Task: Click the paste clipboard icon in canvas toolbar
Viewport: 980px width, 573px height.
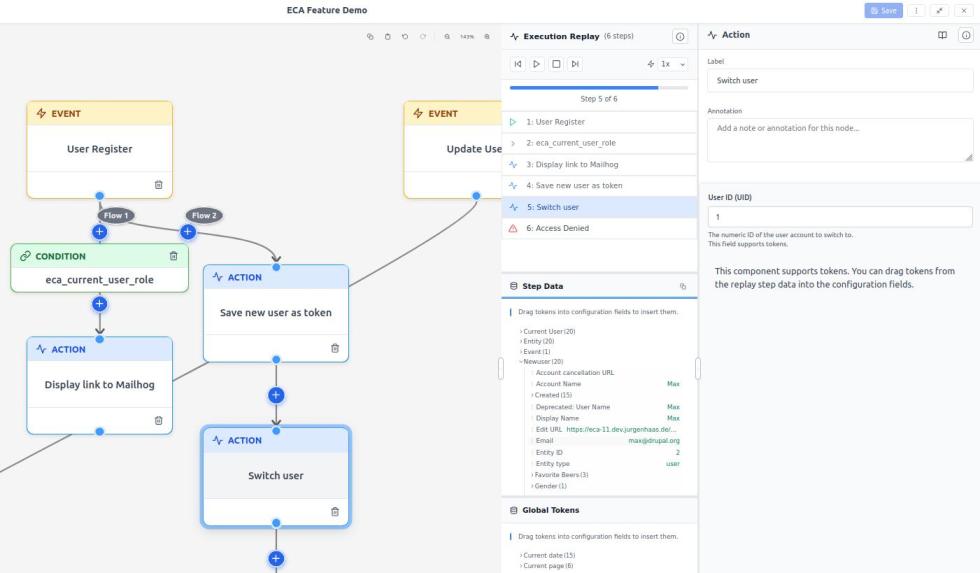Action: pos(388,37)
